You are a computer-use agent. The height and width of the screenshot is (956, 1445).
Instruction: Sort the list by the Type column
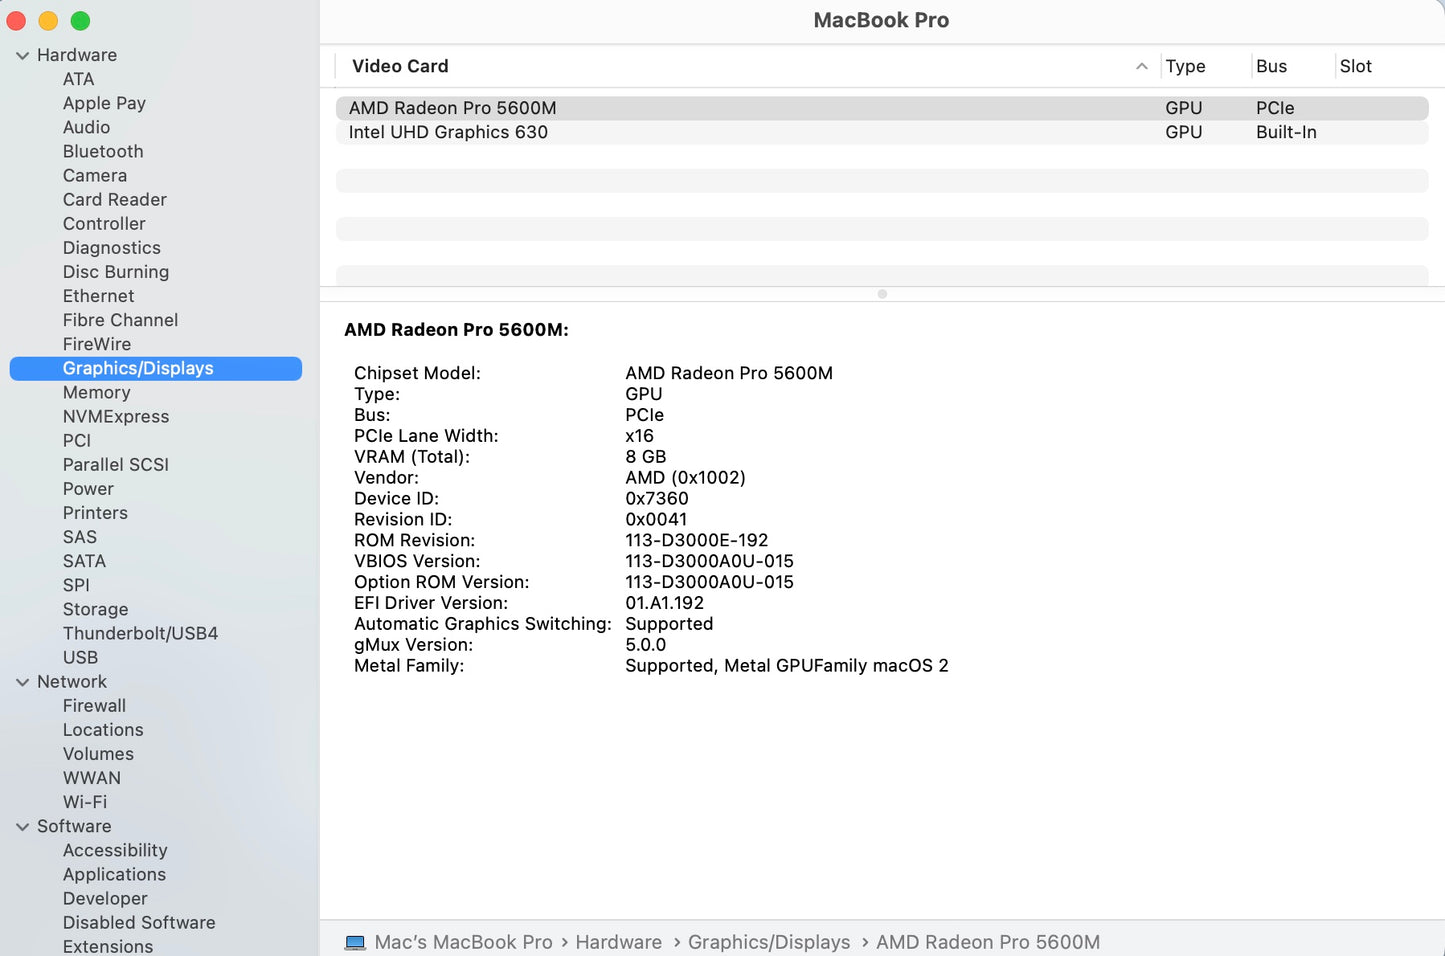click(1185, 66)
